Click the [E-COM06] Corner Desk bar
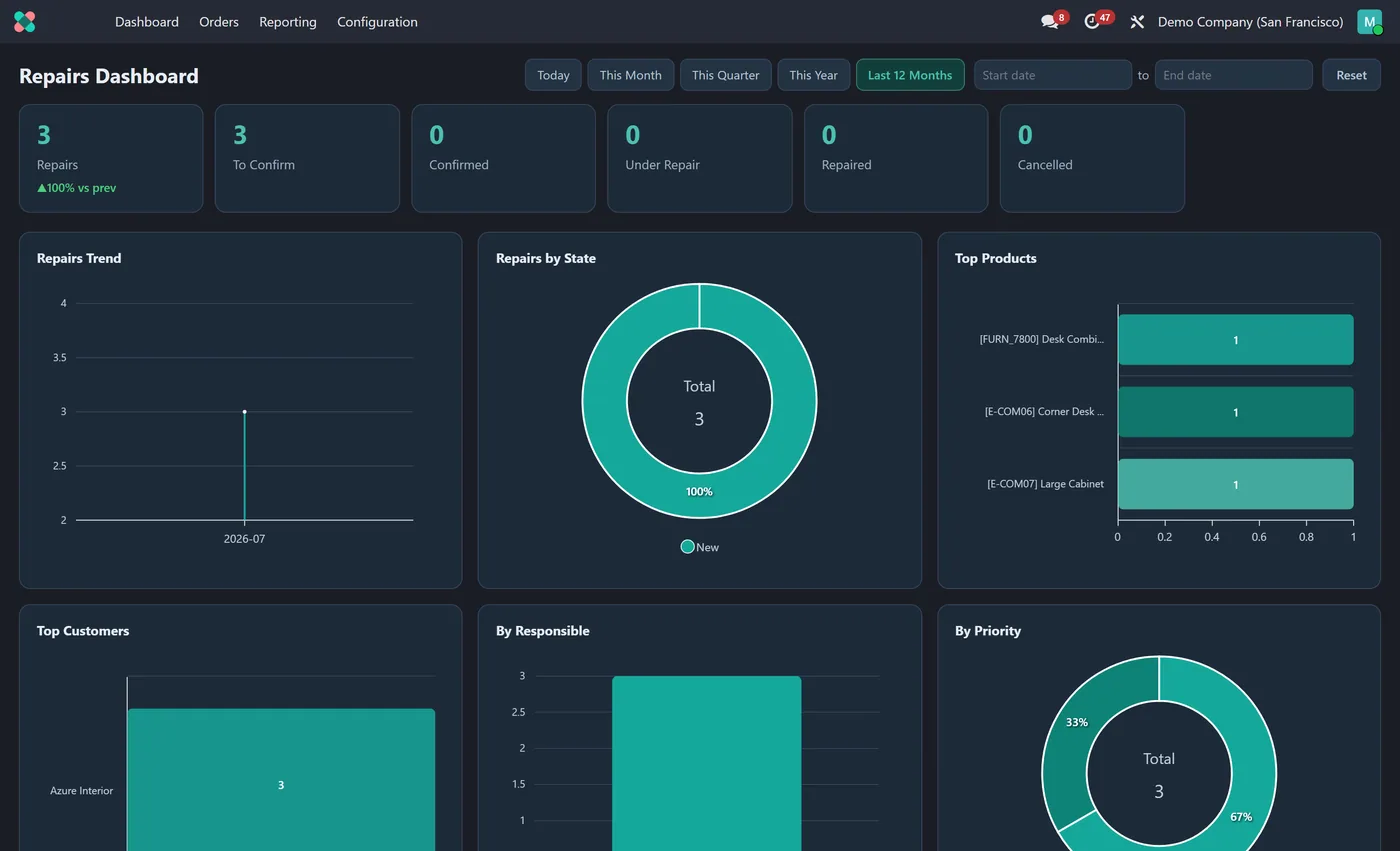 click(1235, 412)
